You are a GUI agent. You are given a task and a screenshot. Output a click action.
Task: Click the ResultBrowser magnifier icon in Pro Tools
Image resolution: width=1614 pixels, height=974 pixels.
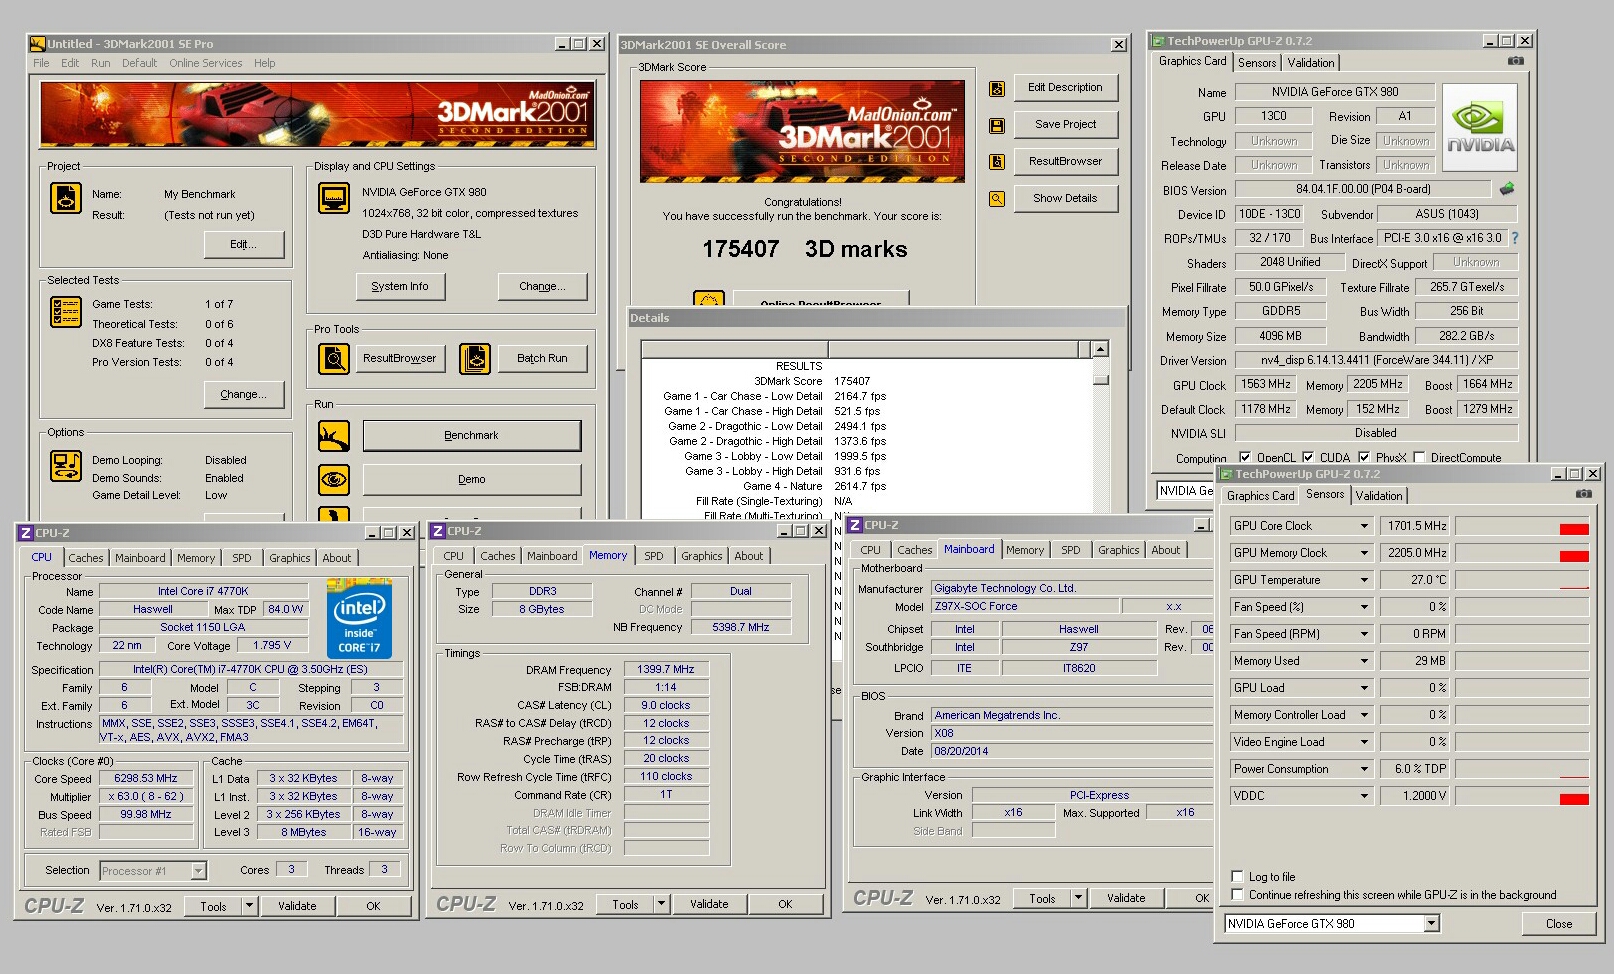334,358
